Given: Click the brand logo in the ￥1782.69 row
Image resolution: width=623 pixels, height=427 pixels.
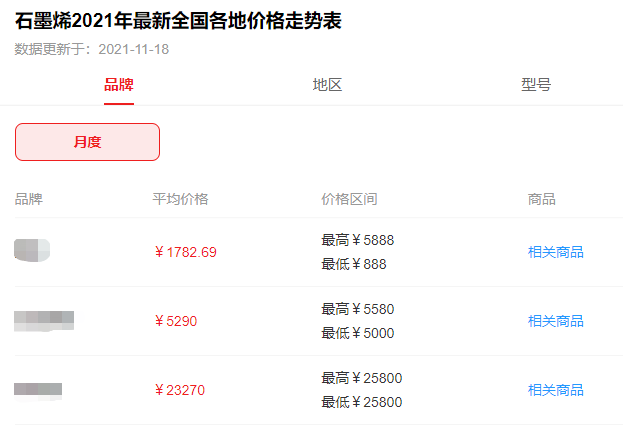Looking at the screenshot, I should click(32, 250).
